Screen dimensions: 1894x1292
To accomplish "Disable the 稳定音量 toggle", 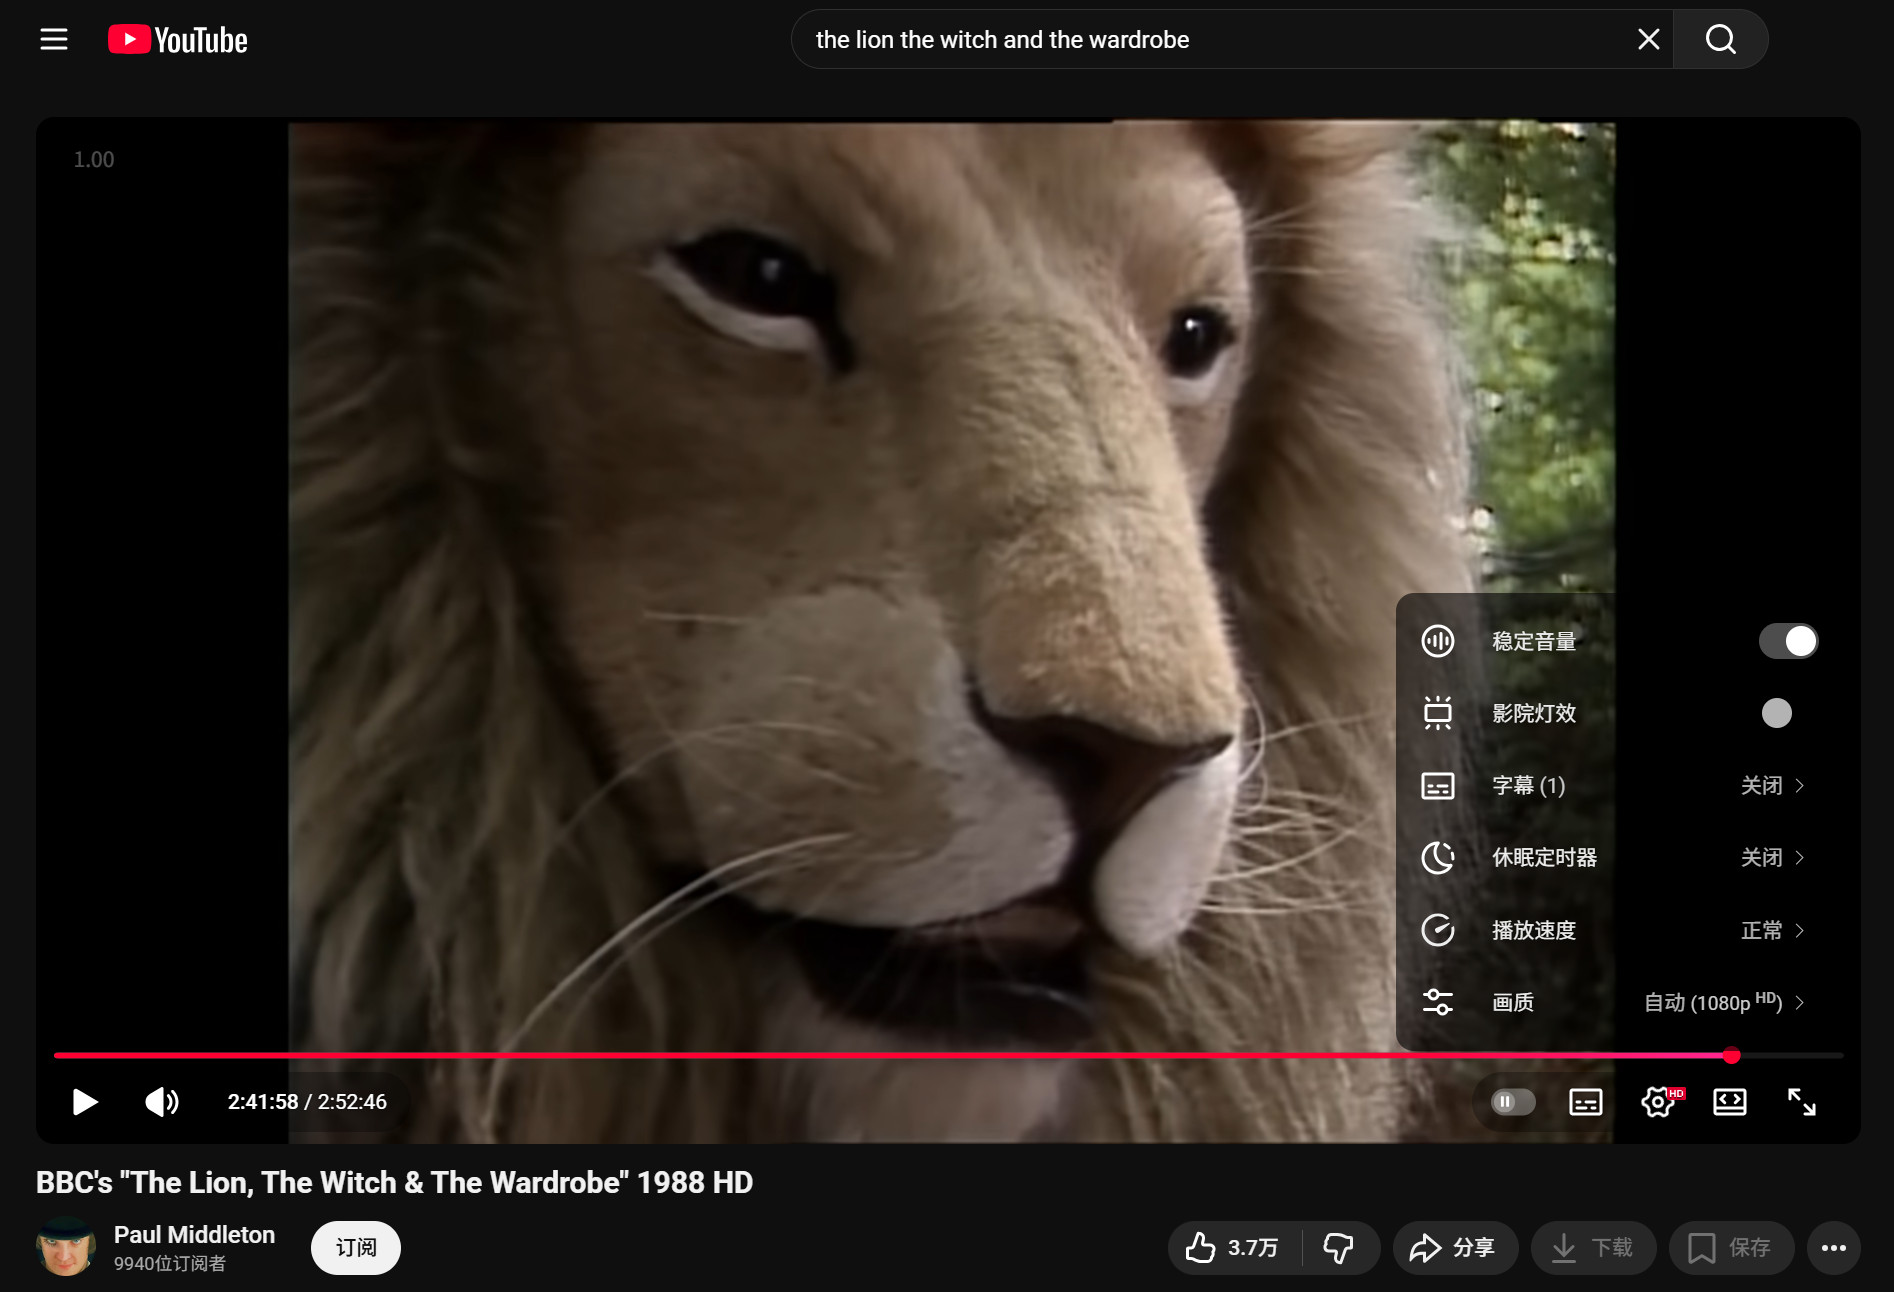I will tap(1787, 641).
